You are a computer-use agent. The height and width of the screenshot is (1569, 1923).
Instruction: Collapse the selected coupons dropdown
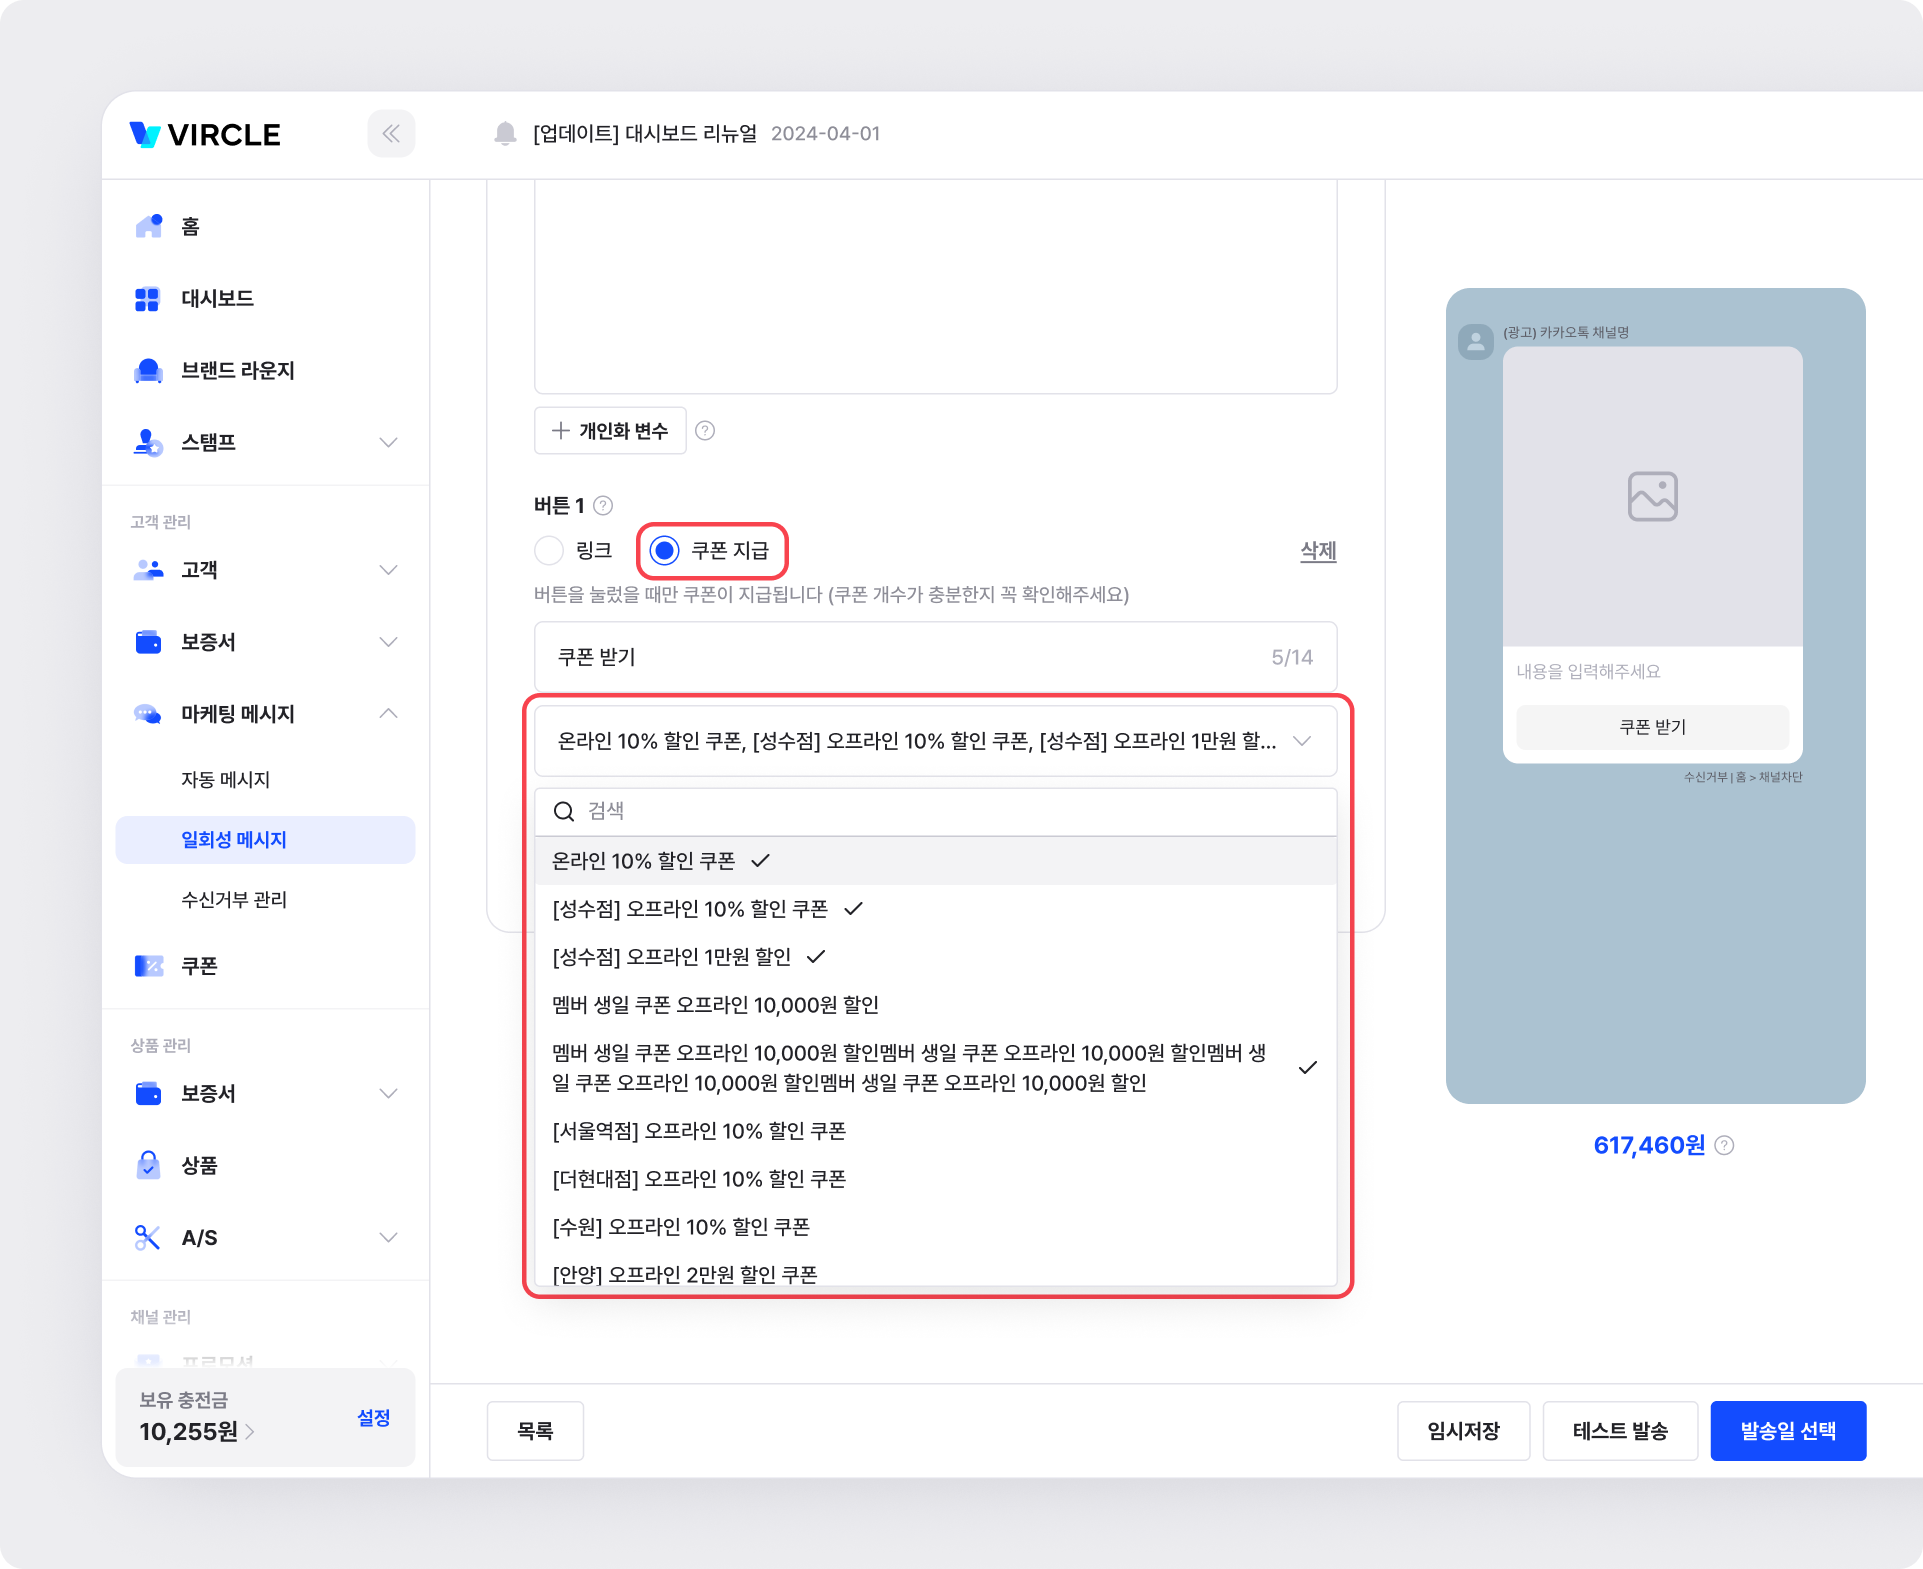point(1301,741)
